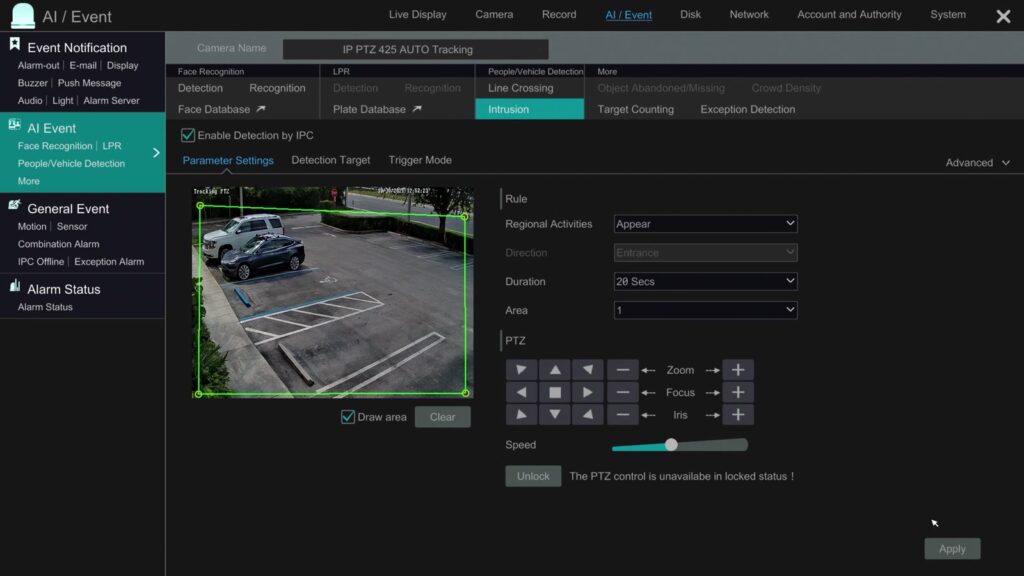The height and width of the screenshot is (576, 1024).
Task: Select Line Crossing detection
Action: (520, 88)
